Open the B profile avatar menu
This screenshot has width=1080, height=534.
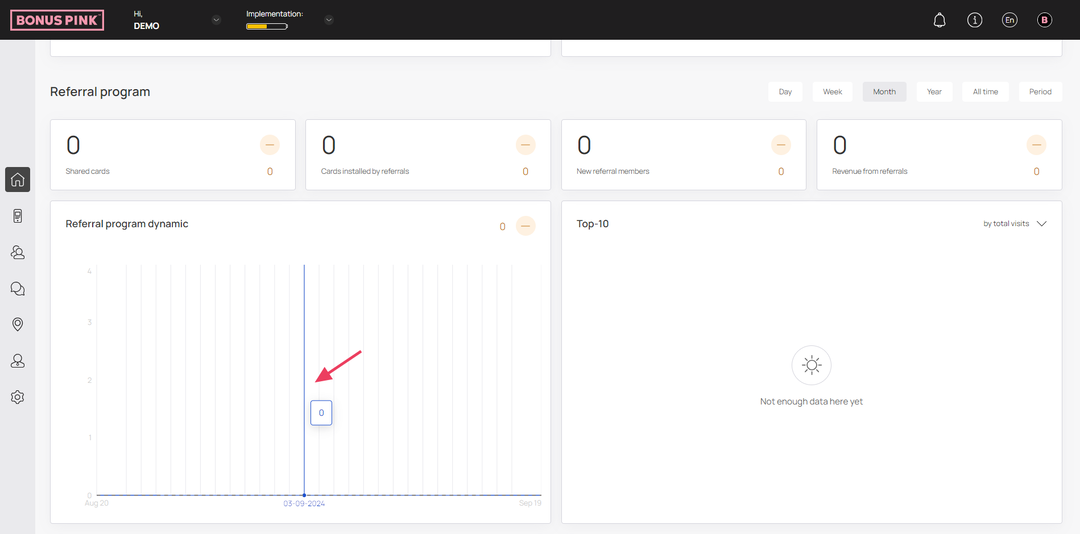click(1045, 20)
